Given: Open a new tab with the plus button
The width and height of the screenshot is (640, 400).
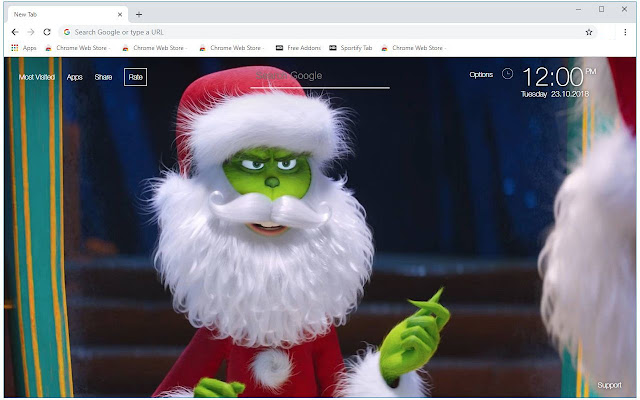Looking at the screenshot, I should click(x=139, y=15).
